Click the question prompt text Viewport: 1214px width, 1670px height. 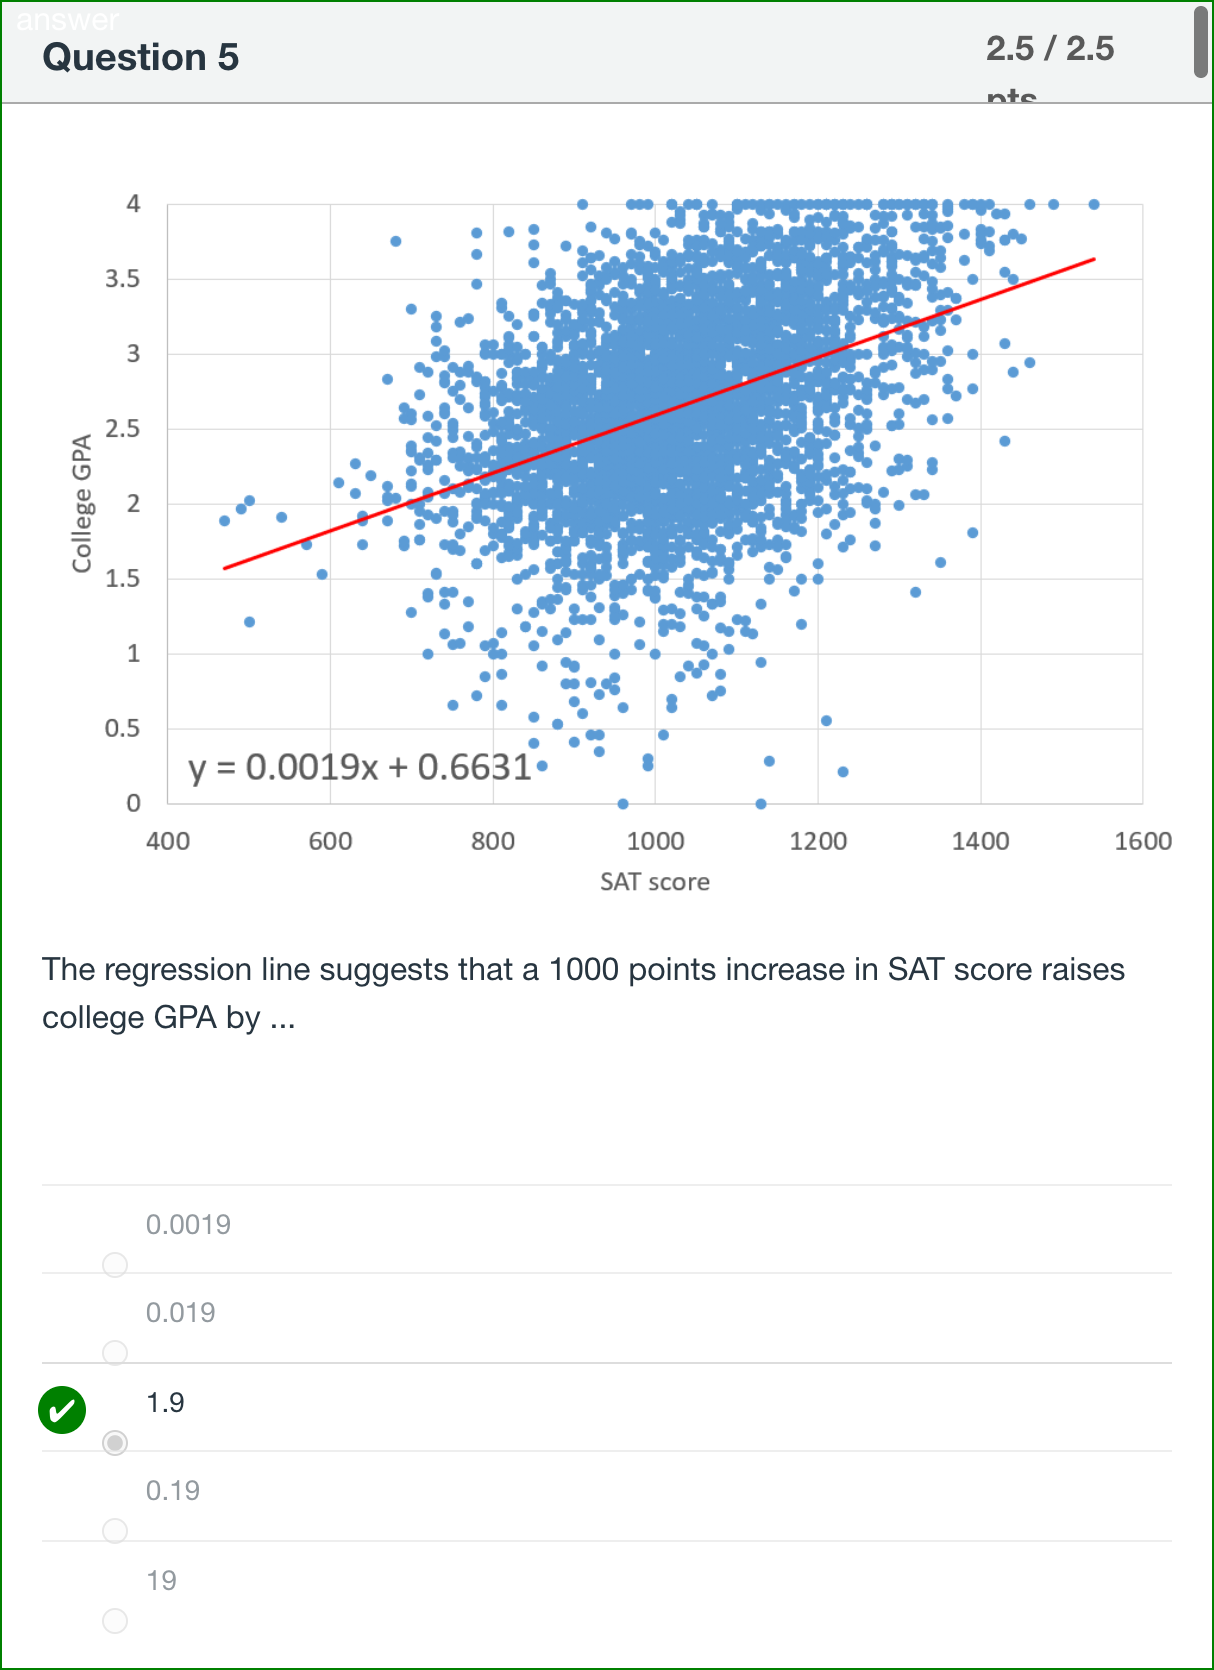tap(583, 993)
